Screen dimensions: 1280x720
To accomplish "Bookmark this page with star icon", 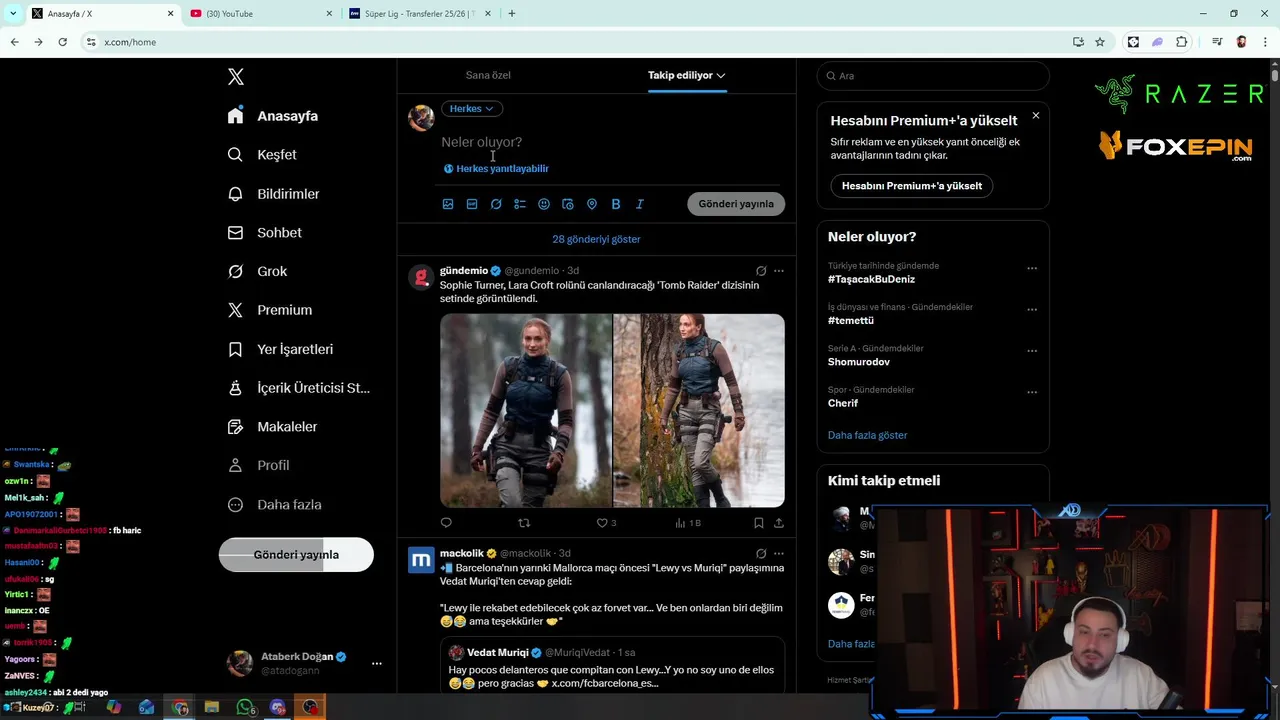I will [1100, 42].
